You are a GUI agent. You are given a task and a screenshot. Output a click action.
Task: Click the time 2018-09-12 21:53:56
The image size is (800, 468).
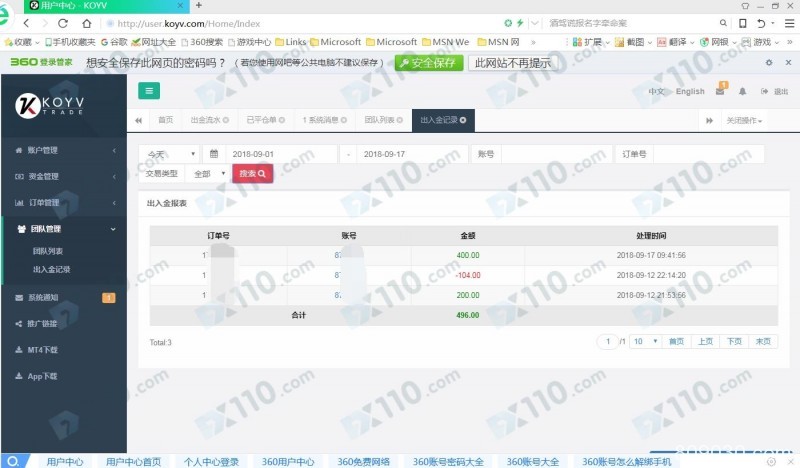click(x=651, y=295)
